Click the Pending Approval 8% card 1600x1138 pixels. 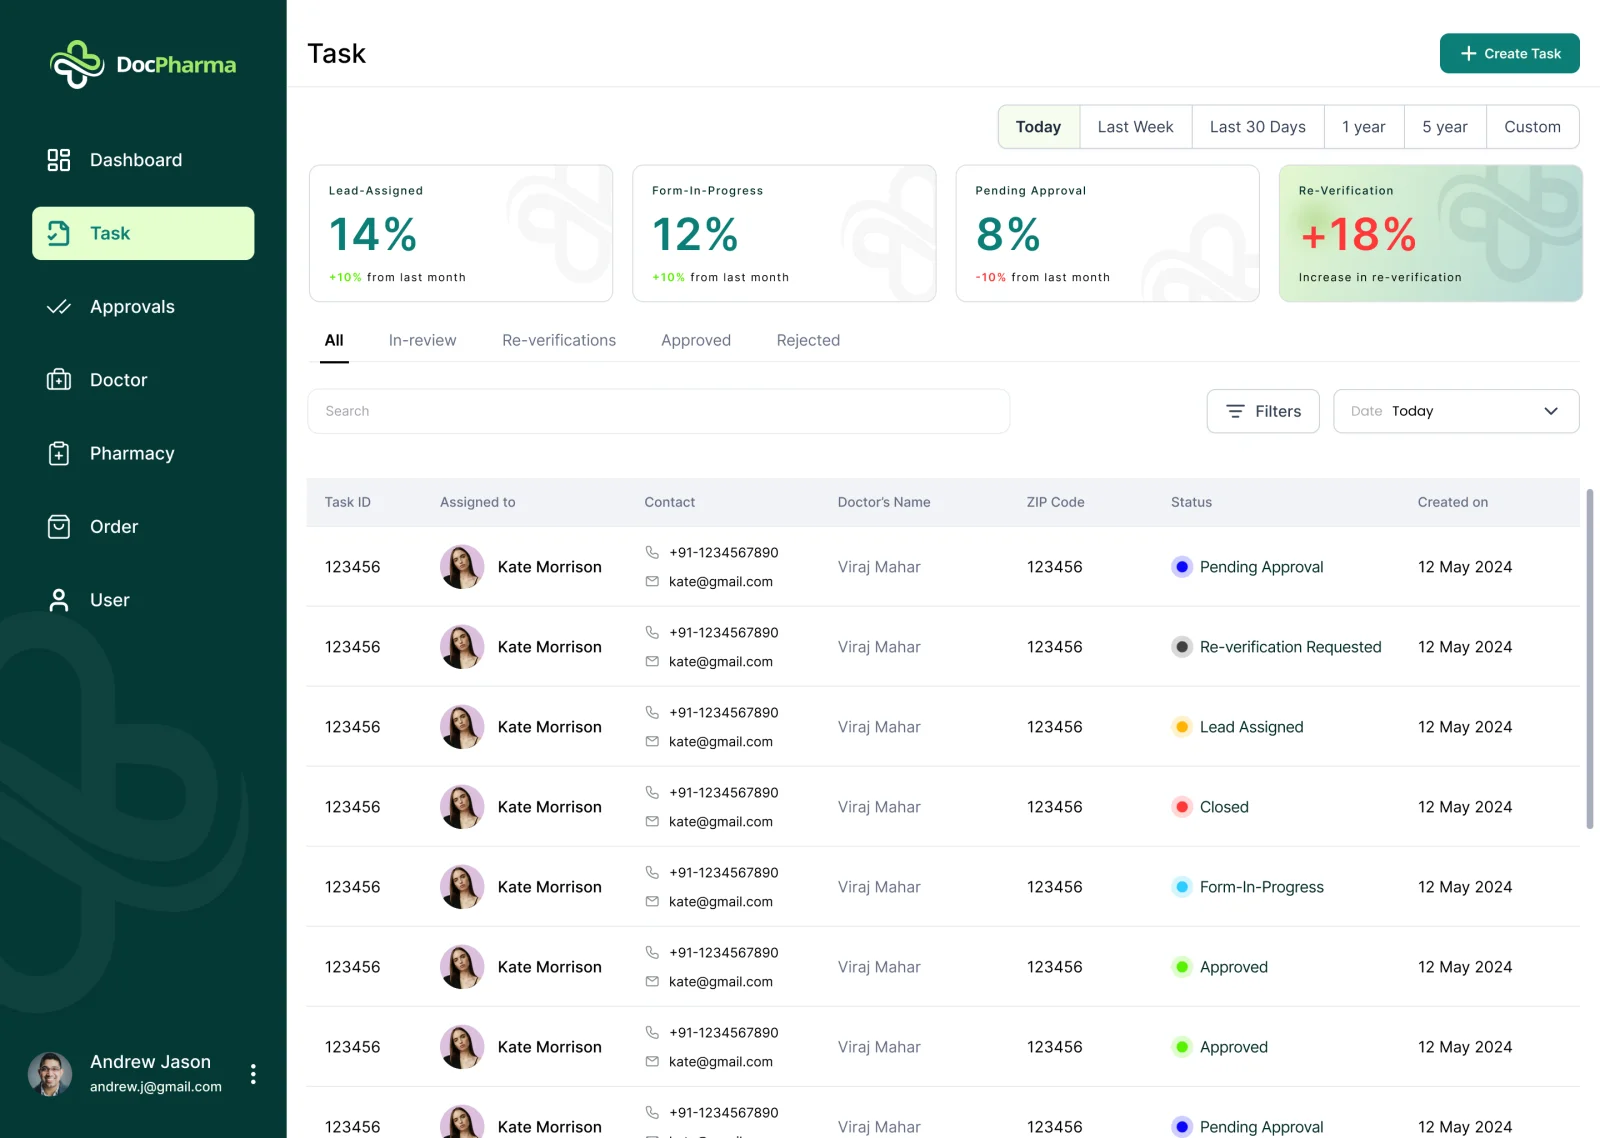1107,233
